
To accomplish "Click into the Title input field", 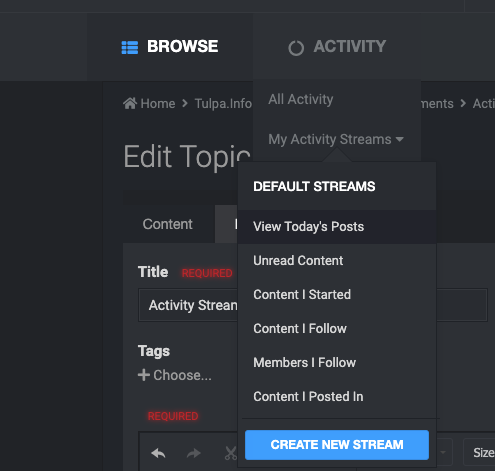I will pyautogui.click(x=313, y=305).
